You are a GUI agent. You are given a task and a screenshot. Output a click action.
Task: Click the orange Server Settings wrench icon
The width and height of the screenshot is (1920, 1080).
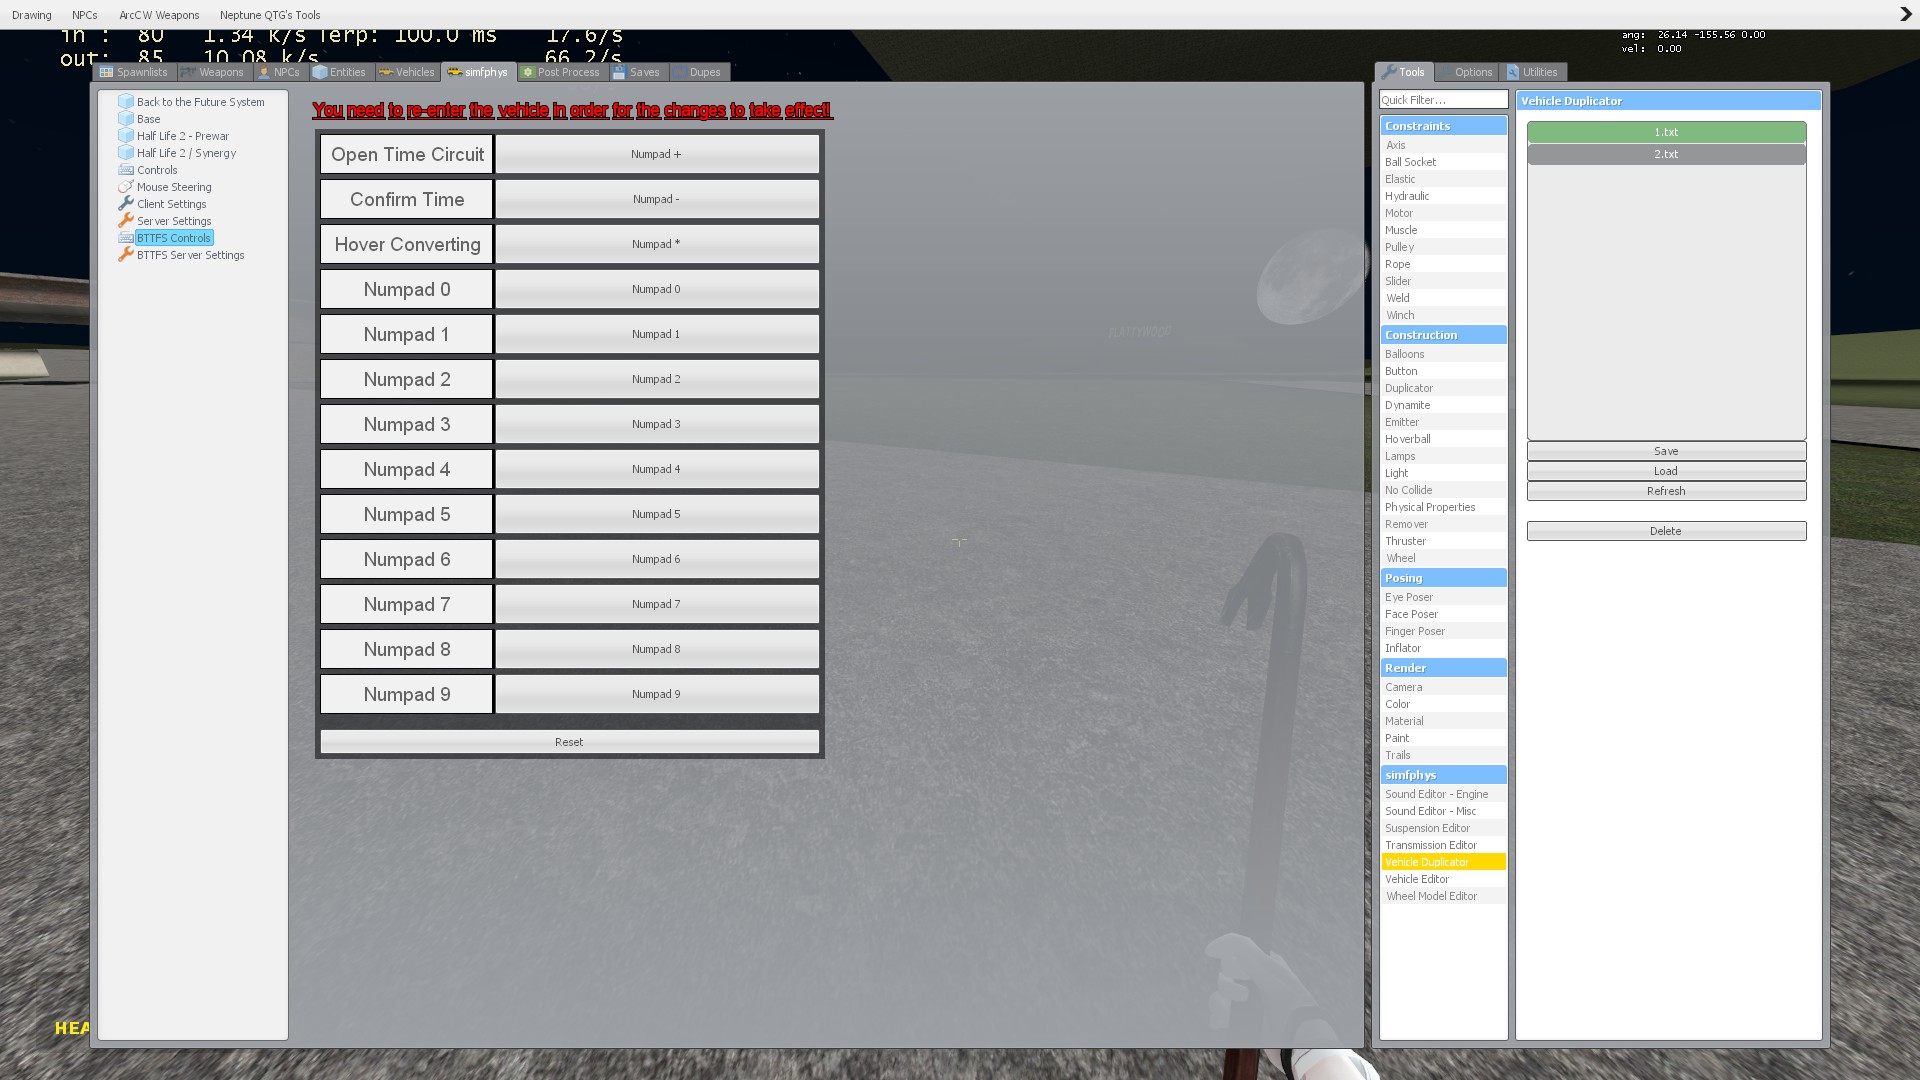pyautogui.click(x=126, y=221)
